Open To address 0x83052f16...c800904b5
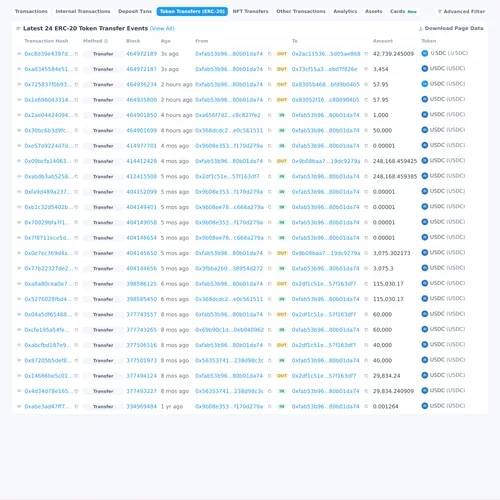Viewport: 500px width, 500px height. [x=325, y=100]
